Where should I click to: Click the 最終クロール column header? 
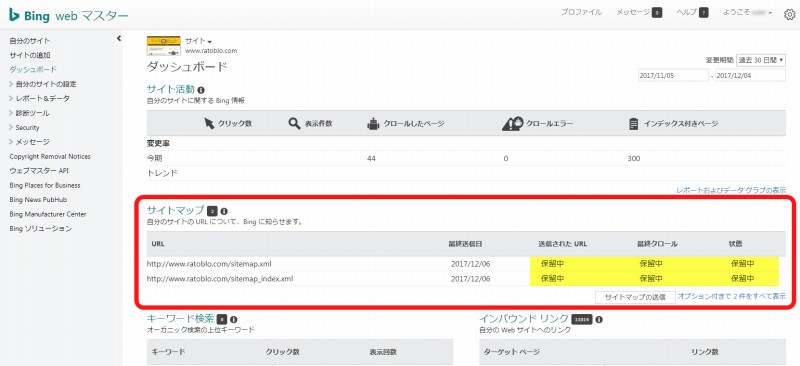pyautogui.click(x=657, y=244)
